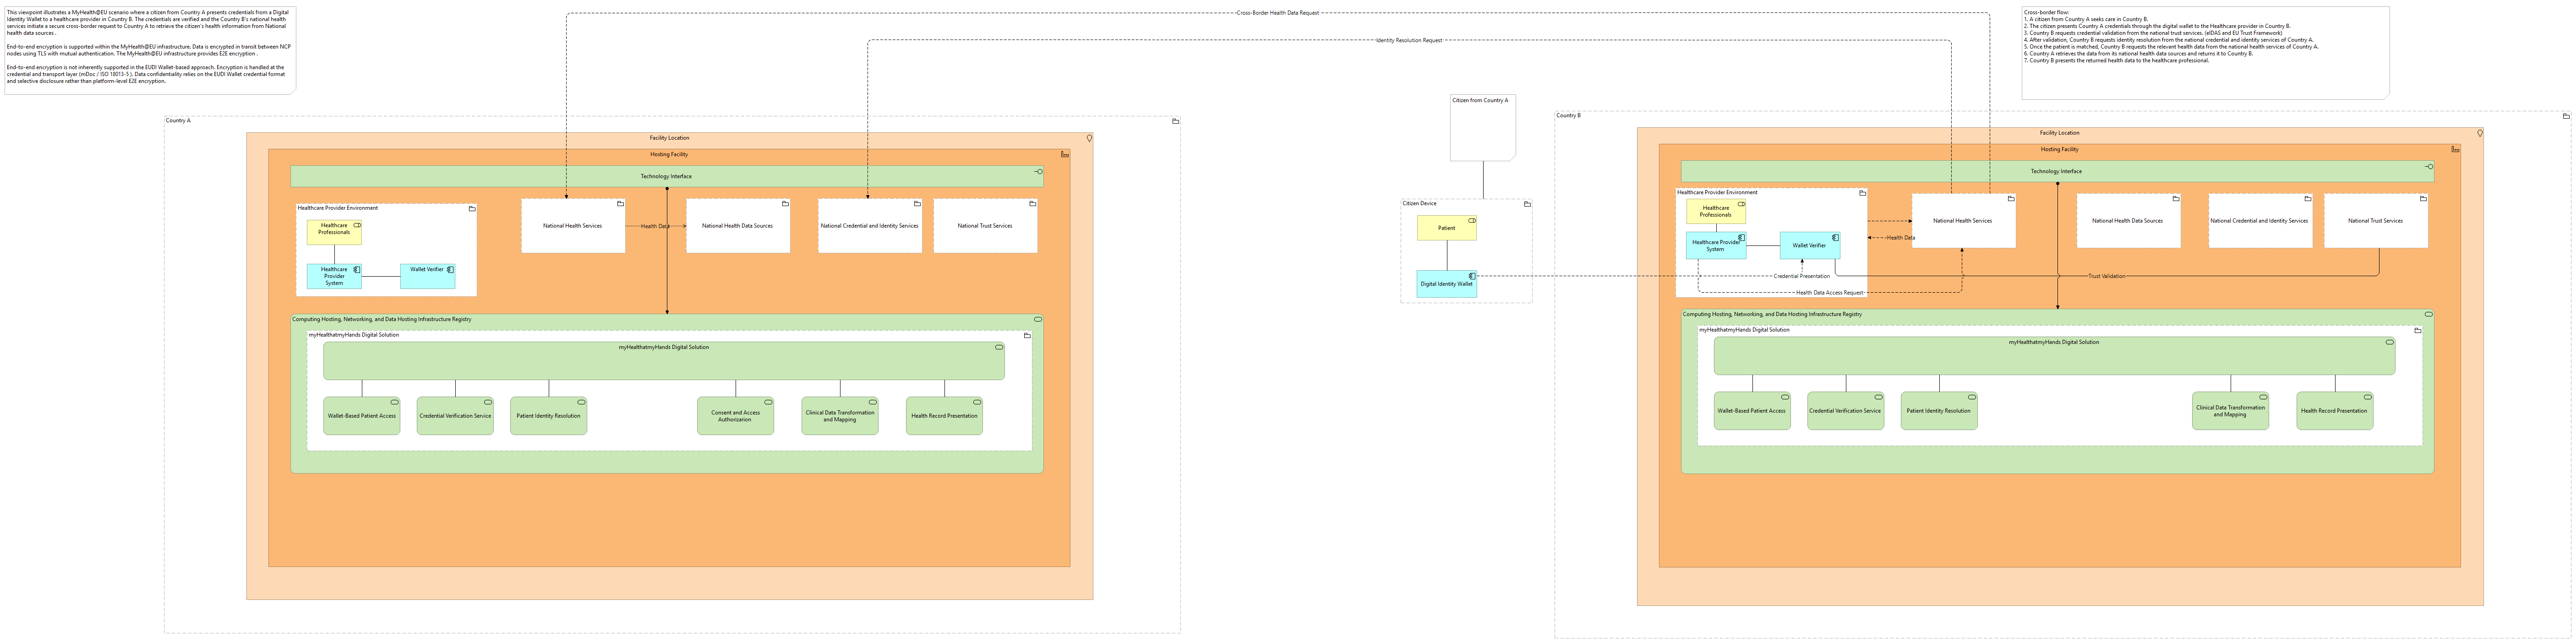This screenshot has height=643, width=2576.
Task: Click the folder icon on Country A National Health Data Sources
Action: point(785,204)
